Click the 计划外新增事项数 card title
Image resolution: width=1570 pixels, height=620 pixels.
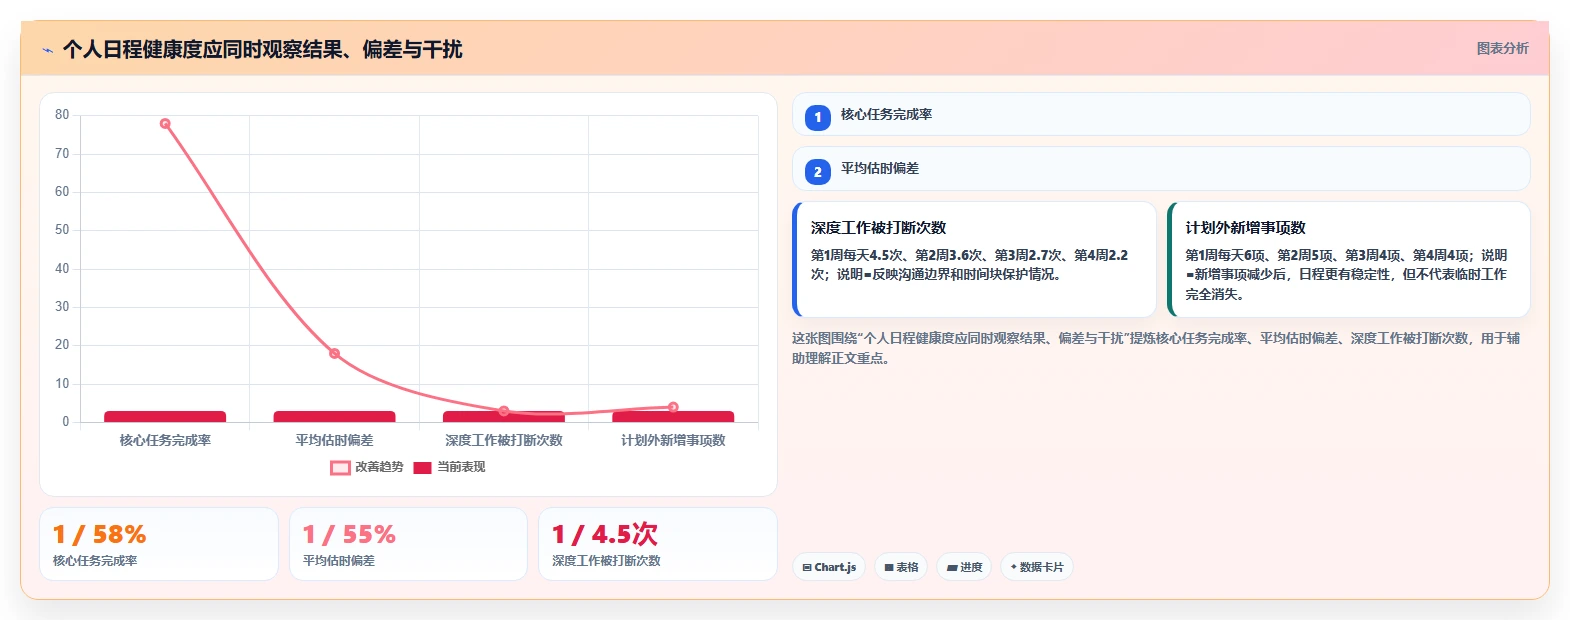click(x=1245, y=228)
